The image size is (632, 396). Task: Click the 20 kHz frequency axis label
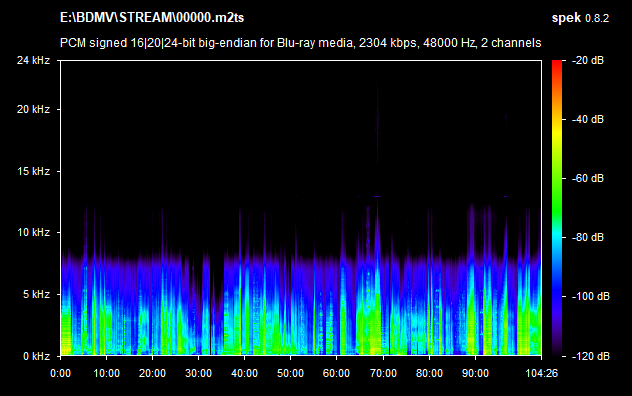33,109
